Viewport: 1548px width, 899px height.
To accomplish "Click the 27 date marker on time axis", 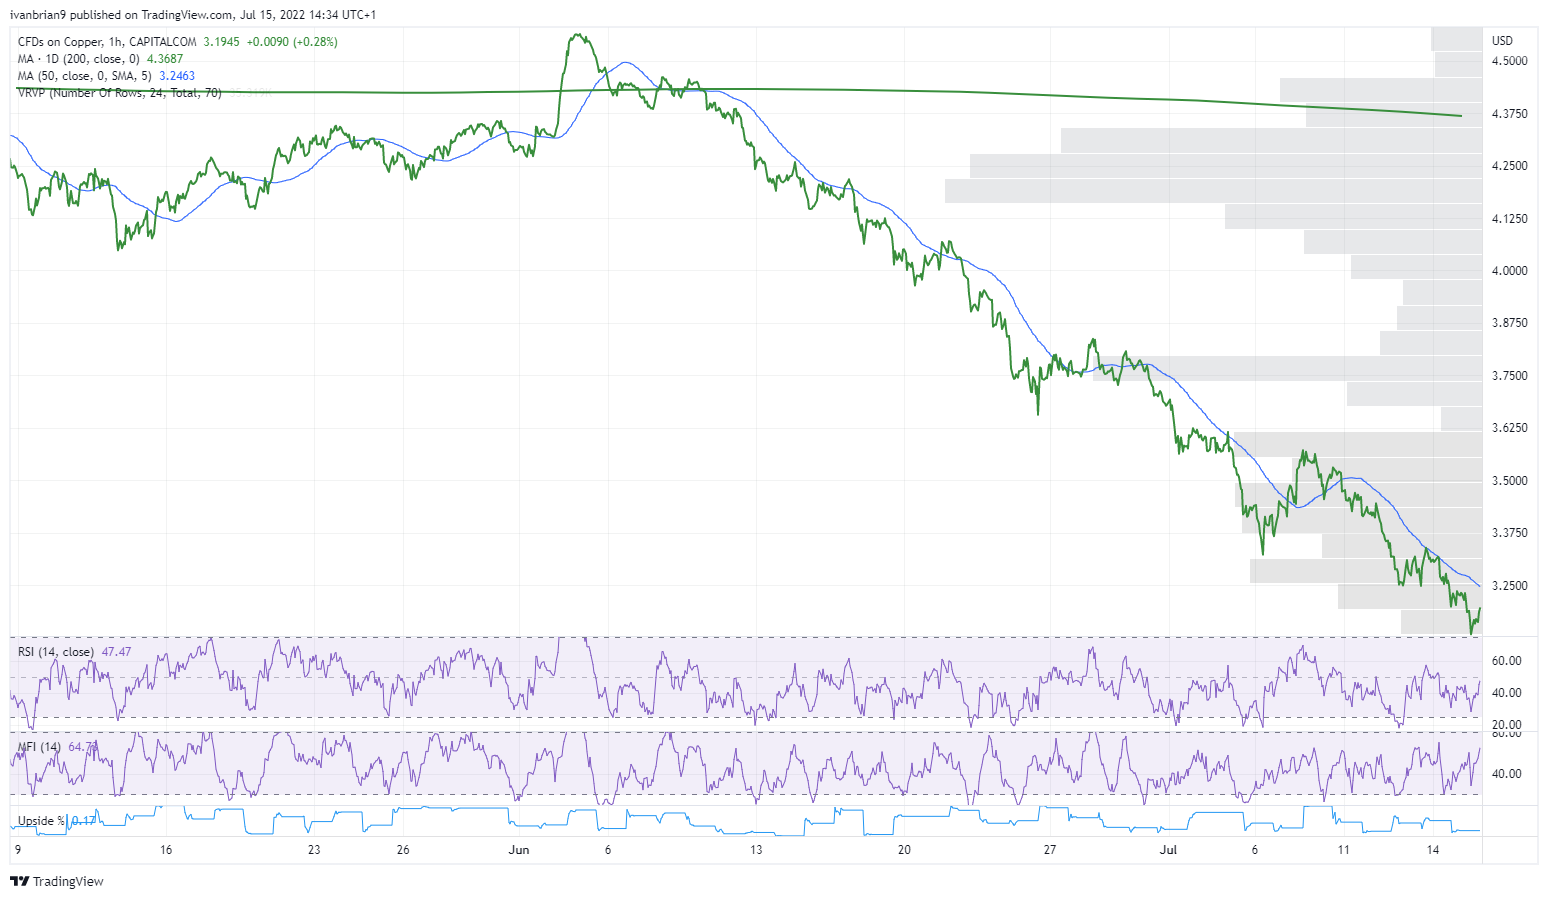I will click(x=1050, y=850).
